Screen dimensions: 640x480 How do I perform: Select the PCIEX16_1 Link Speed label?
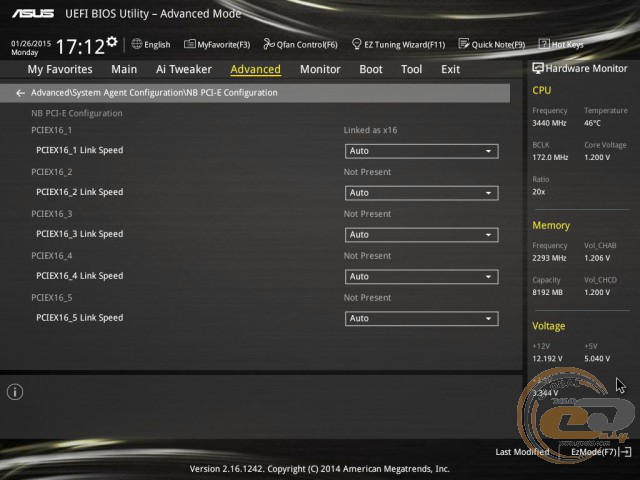[80, 150]
